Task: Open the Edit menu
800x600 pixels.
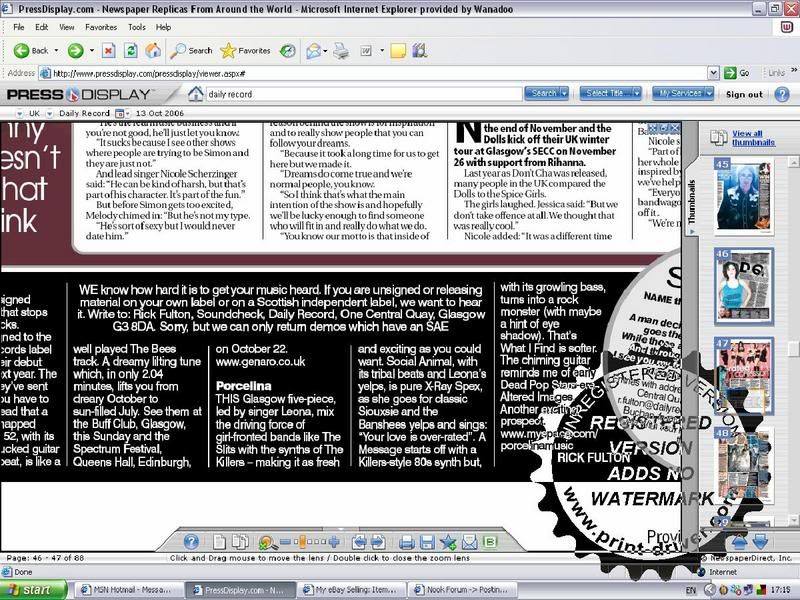Action: click(x=41, y=27)
